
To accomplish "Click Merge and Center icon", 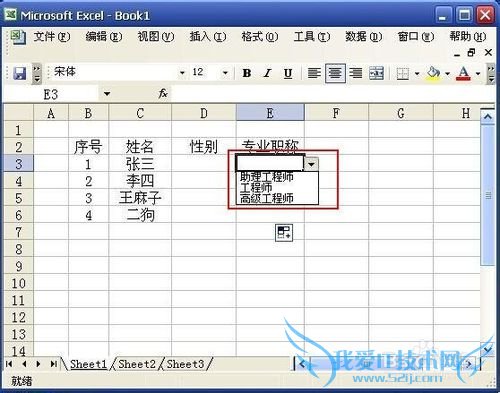I will (x=377, y=73).
